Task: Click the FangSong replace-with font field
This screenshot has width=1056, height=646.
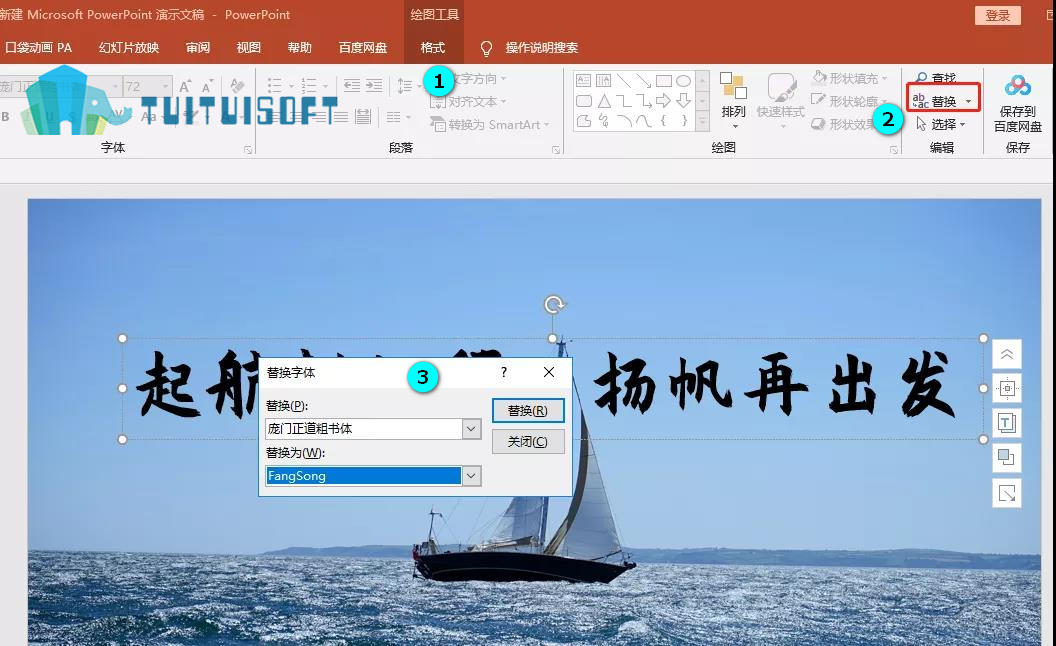Action: [x=364, y=476]
